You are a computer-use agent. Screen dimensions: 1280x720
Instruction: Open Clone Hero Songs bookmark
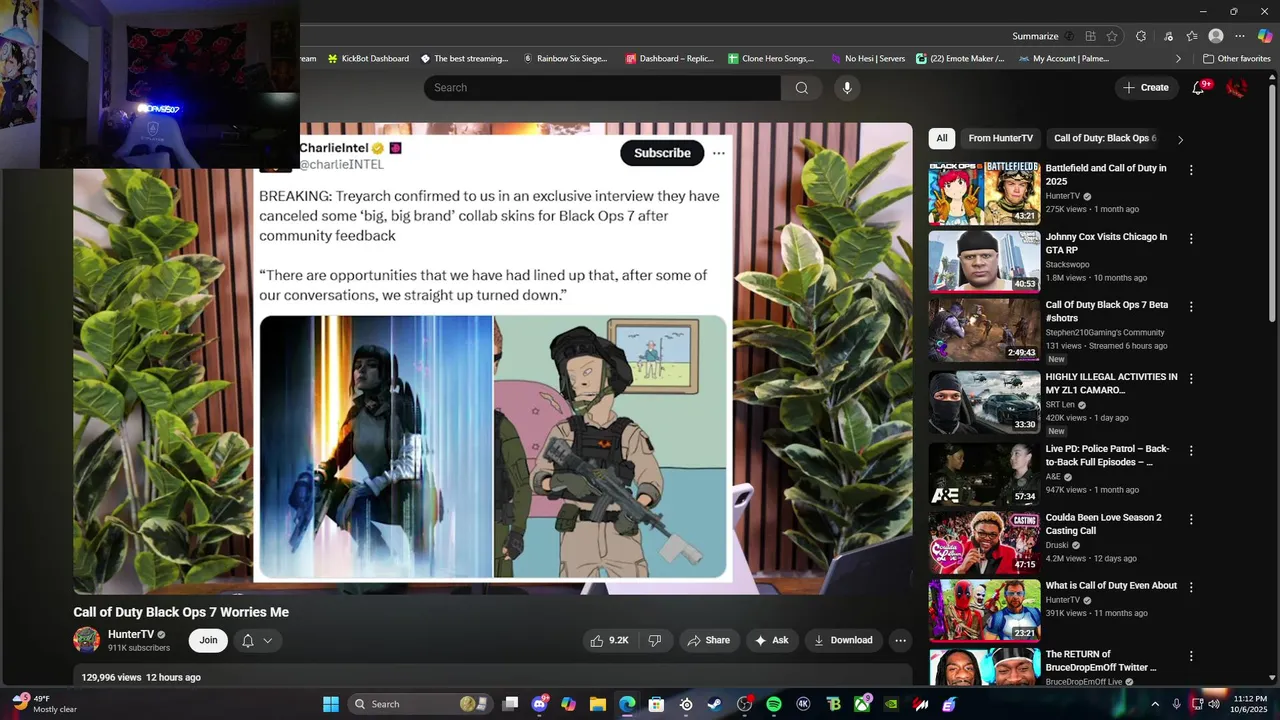tap(771, 59)
